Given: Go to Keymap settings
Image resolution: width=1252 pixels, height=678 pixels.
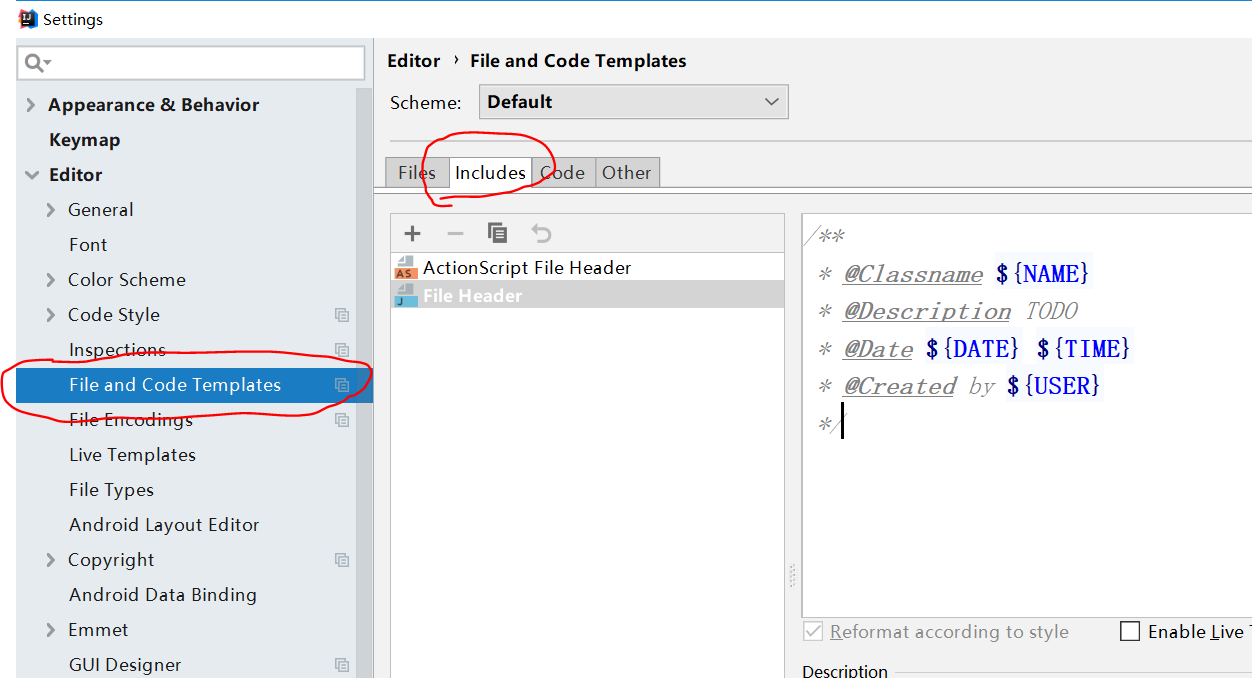Looking at the screenshot, I should pyautogui.click(x=84, y=140).
